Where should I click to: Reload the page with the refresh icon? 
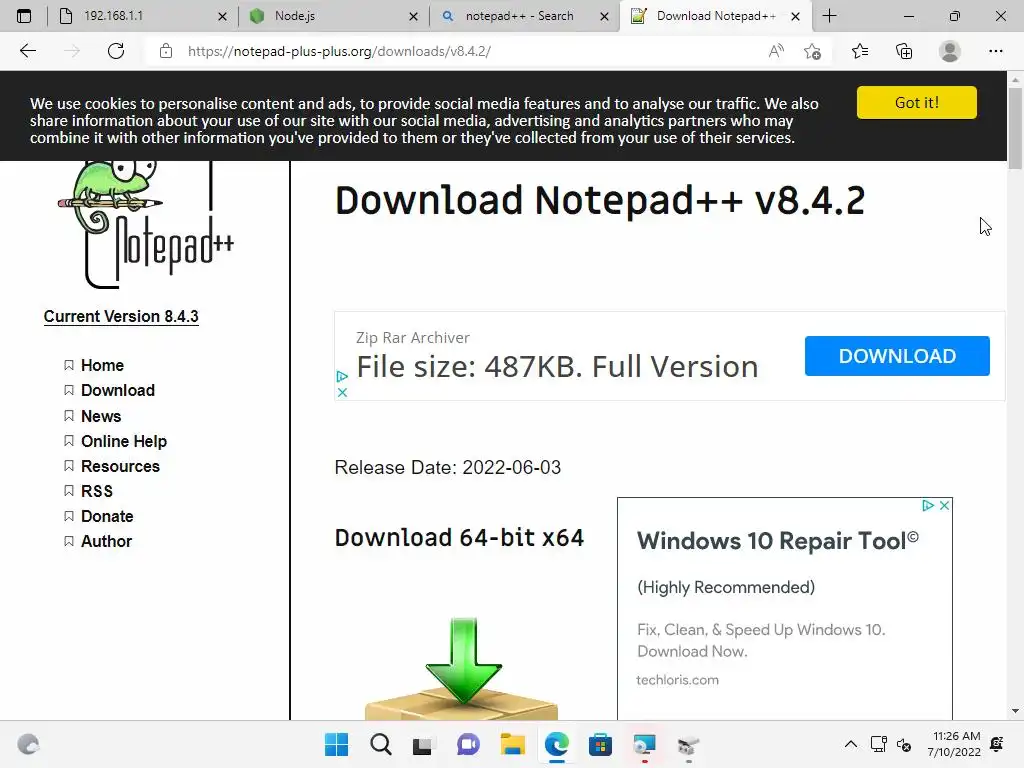pos(116,51)
